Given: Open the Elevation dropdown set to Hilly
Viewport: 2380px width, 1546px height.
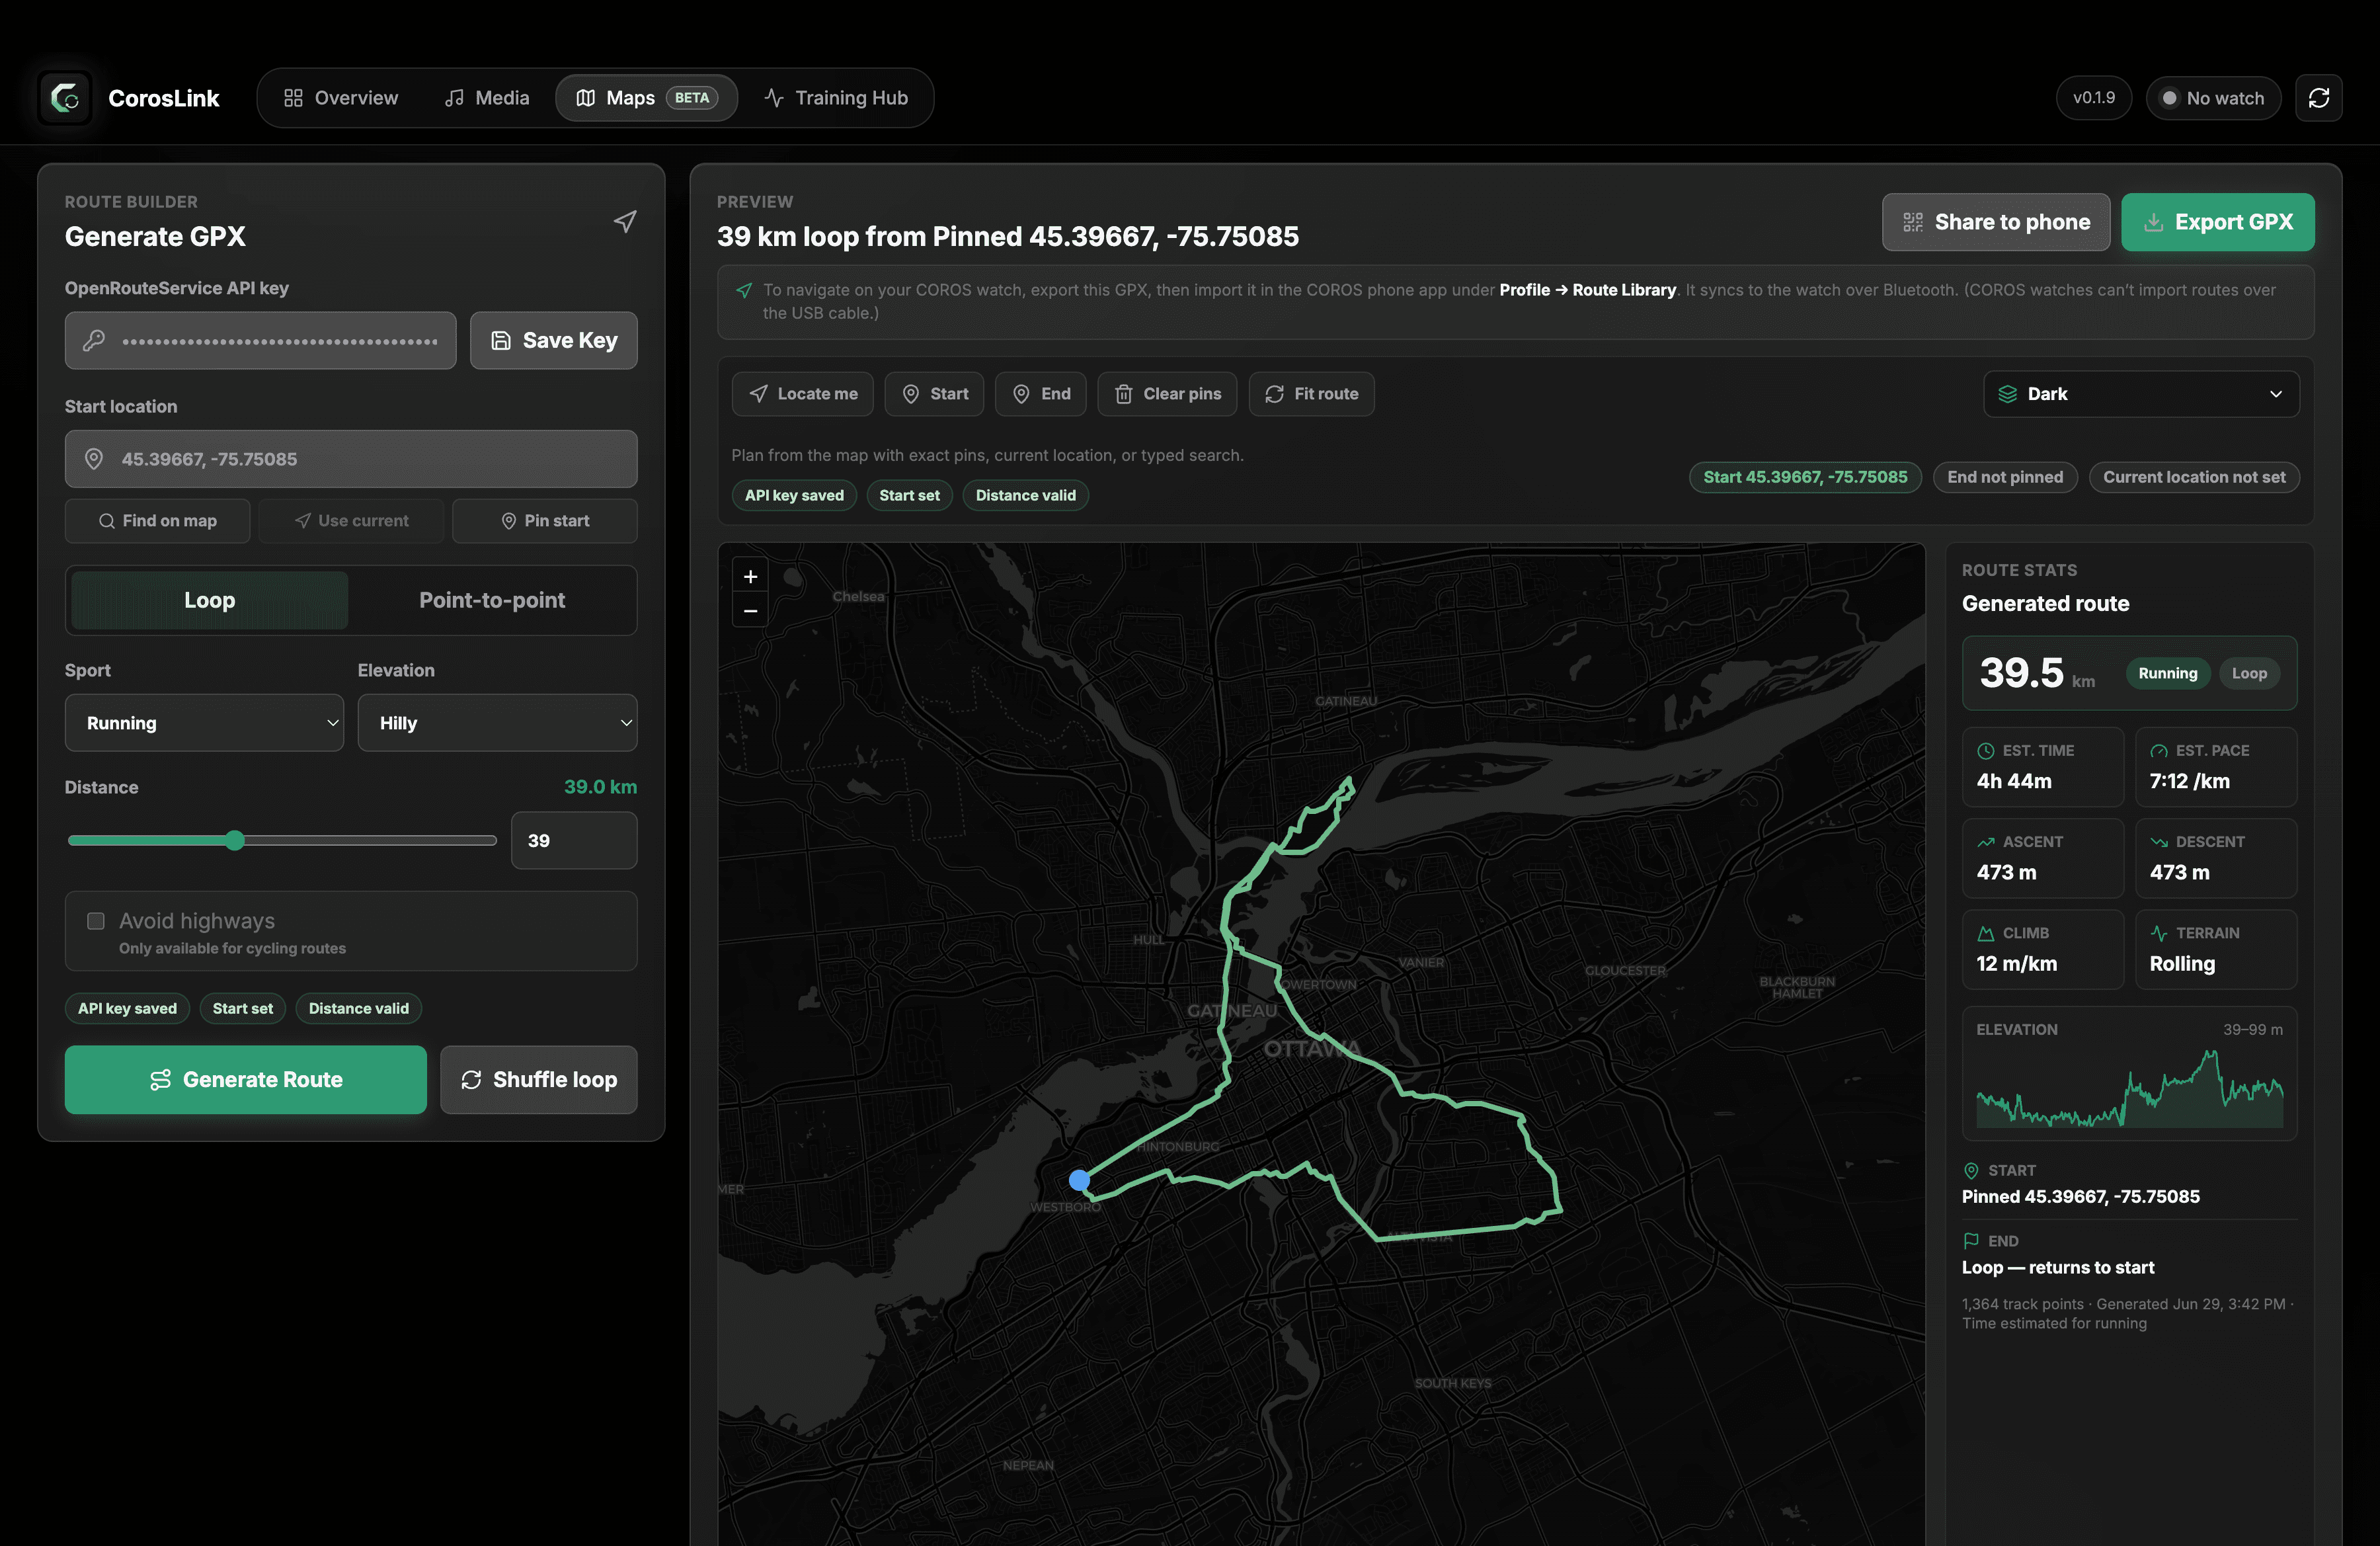Looking at the screenshot, I should pos(497,723).
